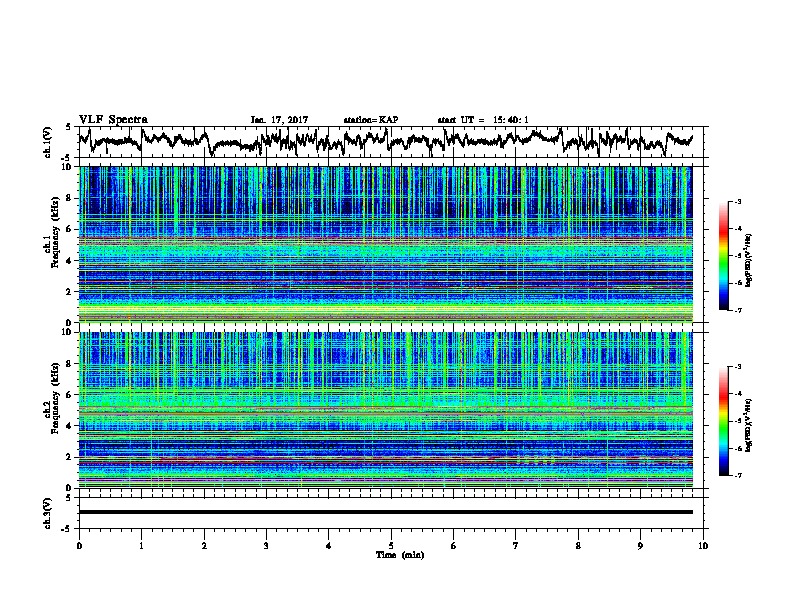Click the ch.1 voltage waveform trace

[x=385, y=141]
